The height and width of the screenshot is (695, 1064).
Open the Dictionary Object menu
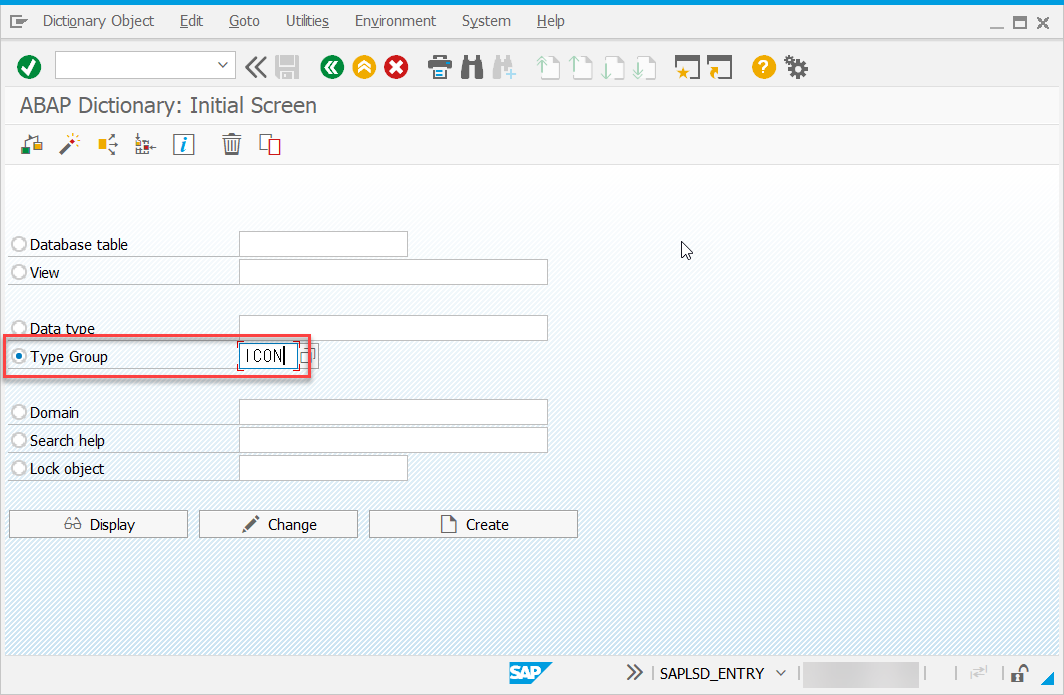pos(98,21)
